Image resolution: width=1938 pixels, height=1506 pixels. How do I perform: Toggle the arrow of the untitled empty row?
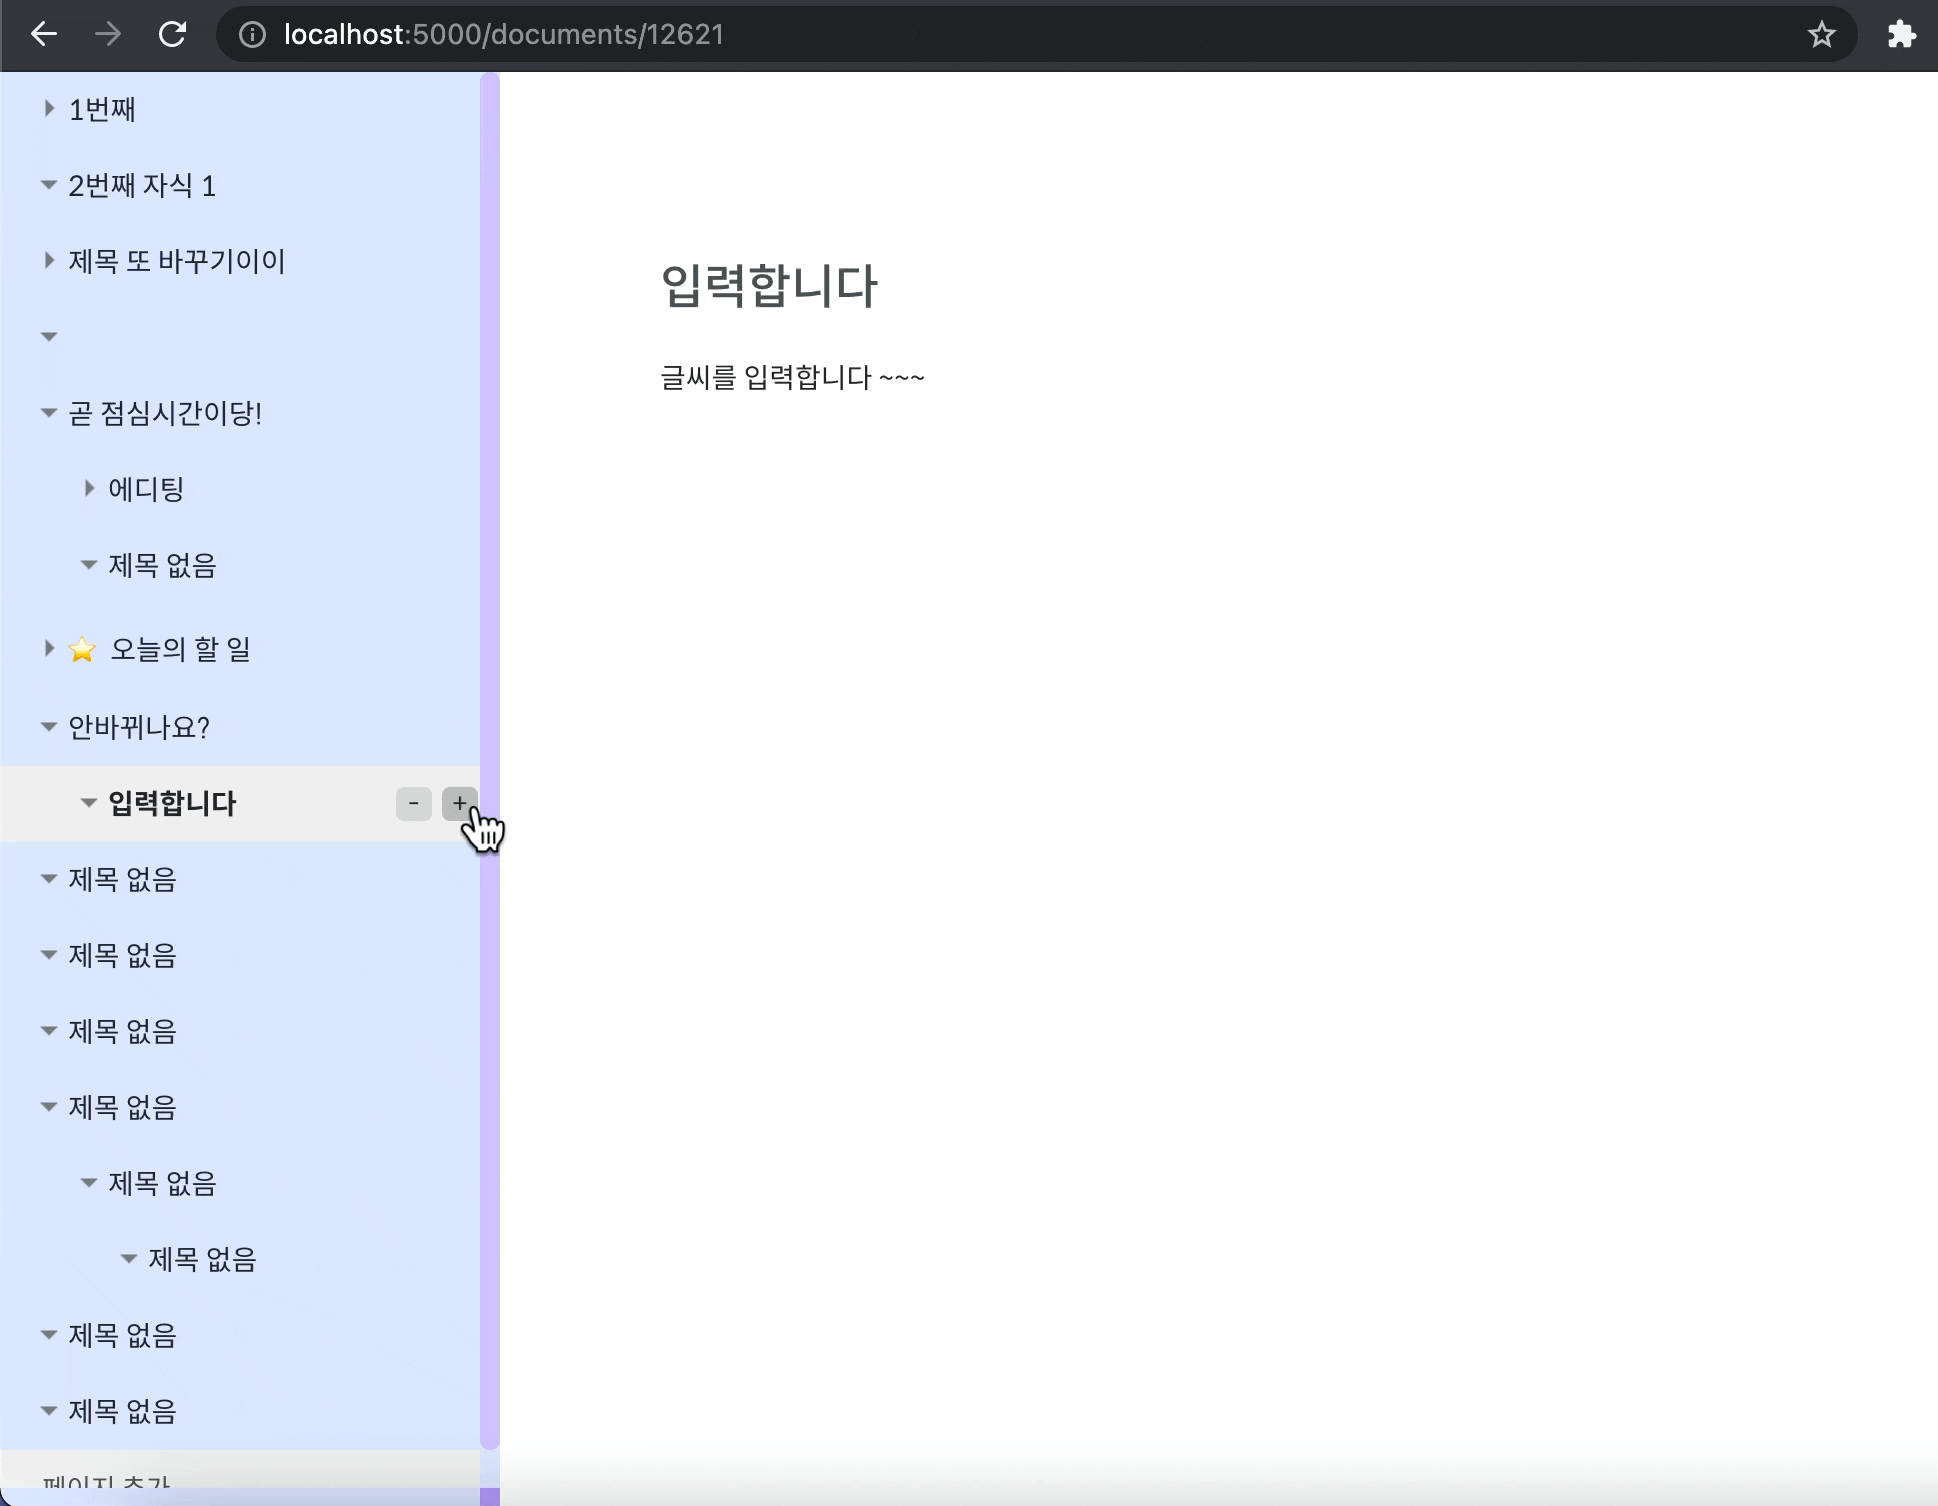pyautogui.click(x=49, y=337)
